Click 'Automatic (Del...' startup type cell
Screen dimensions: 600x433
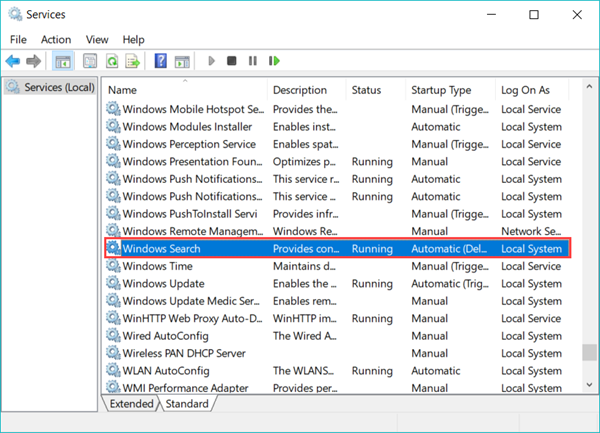(x=449, y=249)
